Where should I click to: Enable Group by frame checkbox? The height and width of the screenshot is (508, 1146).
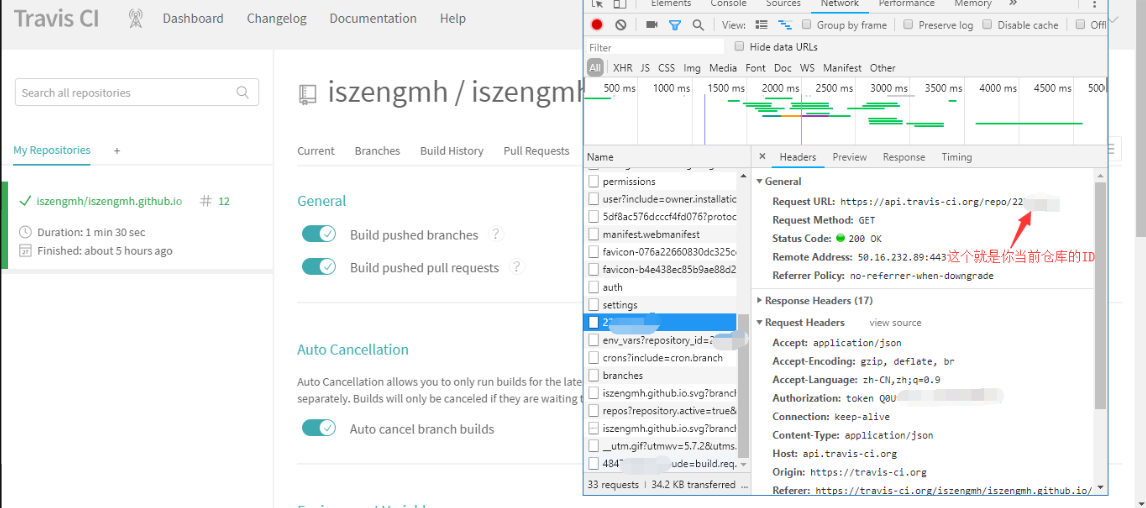click(807, 24)
